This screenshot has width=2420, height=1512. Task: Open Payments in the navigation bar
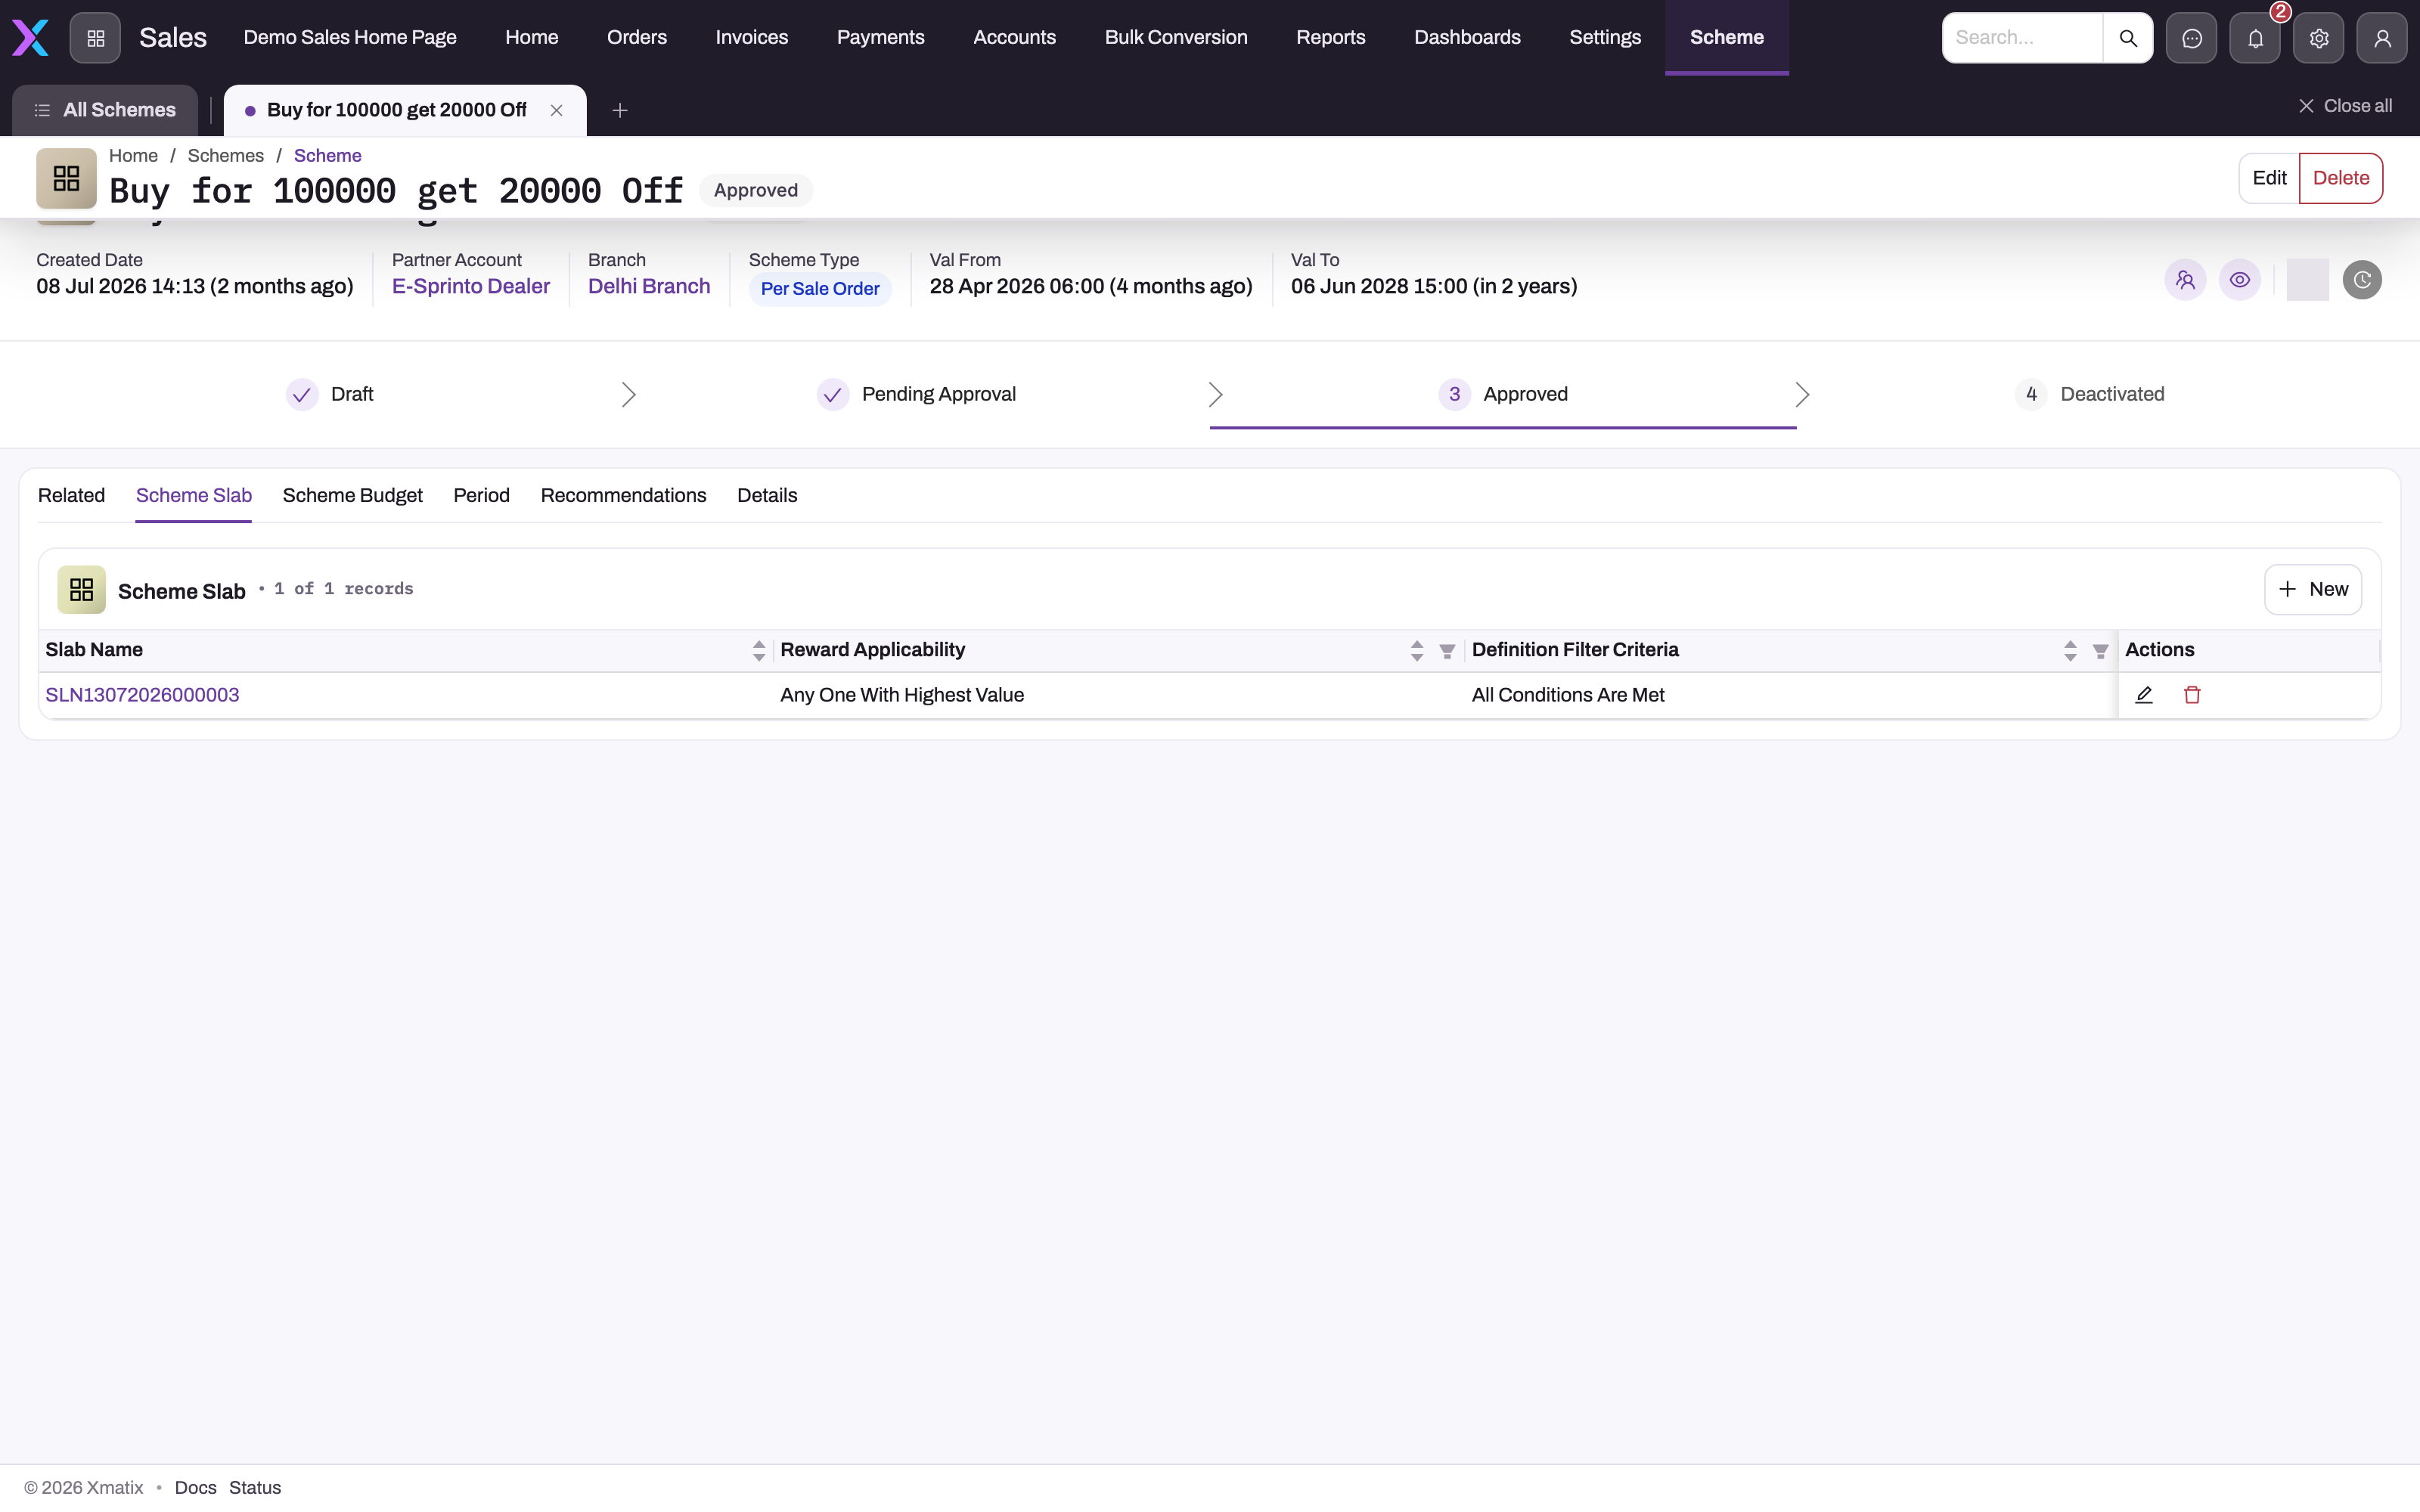pyautogui.click(x=881, y=38)
